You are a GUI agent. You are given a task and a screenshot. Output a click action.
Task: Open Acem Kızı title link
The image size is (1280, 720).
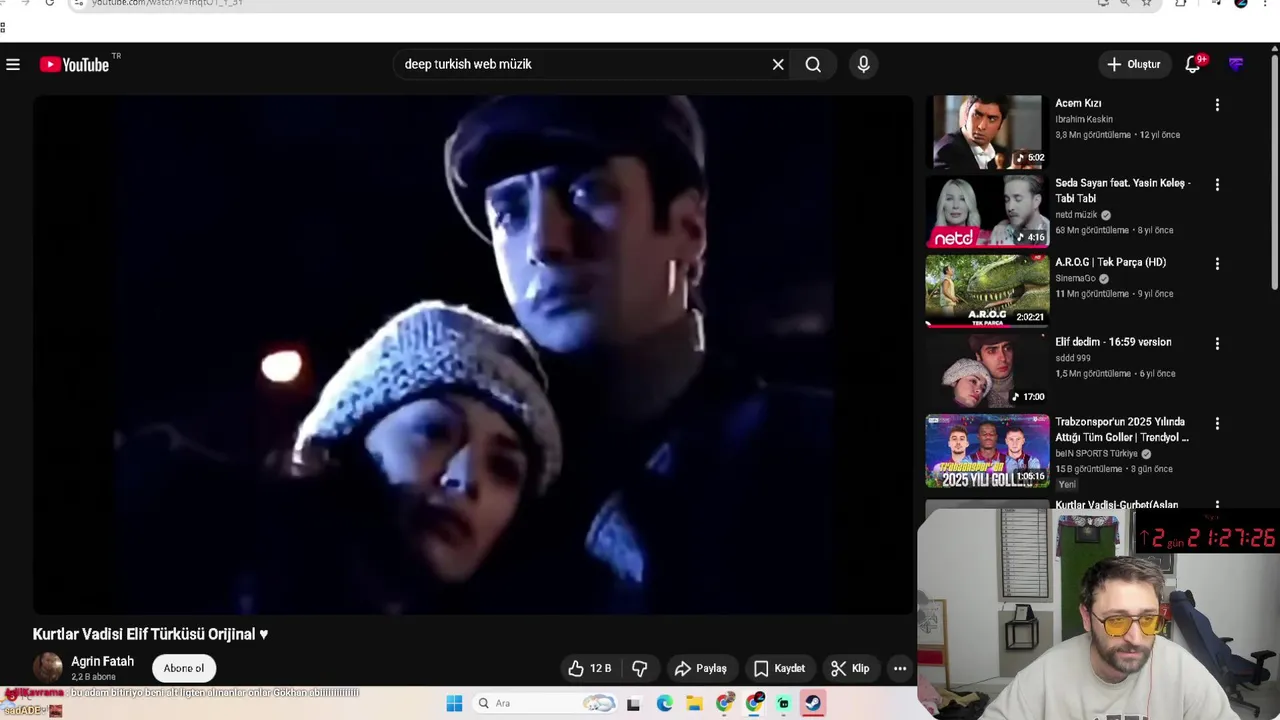point(1078,103)
